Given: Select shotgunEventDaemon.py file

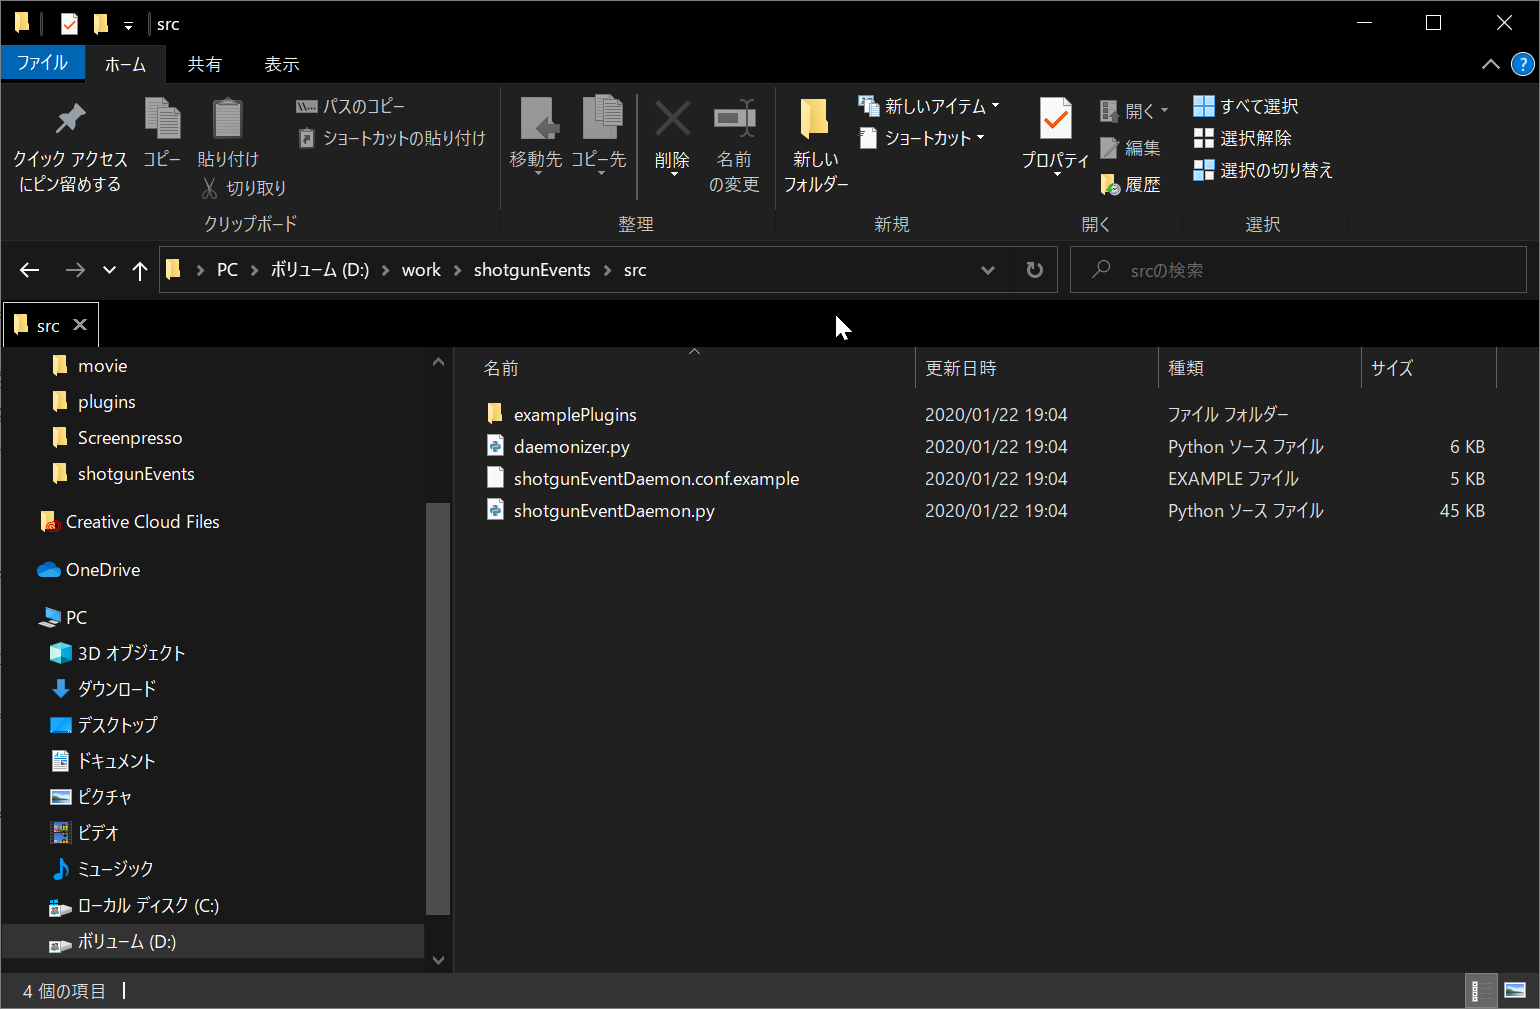Looking at the screenshot, I should [614, 510].
